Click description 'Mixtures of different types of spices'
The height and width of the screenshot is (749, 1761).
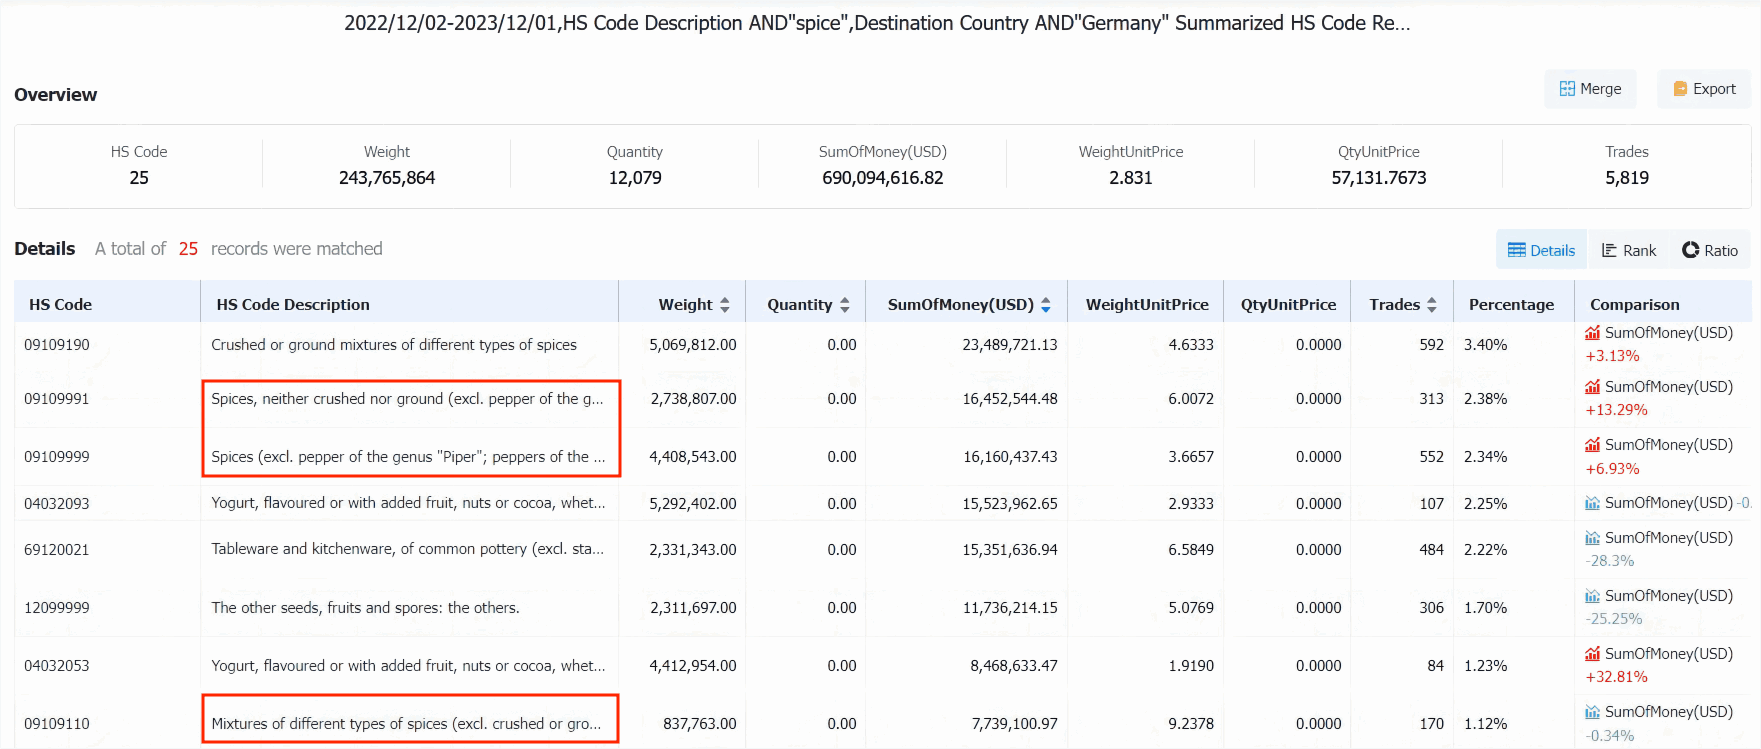coord(406,724)
